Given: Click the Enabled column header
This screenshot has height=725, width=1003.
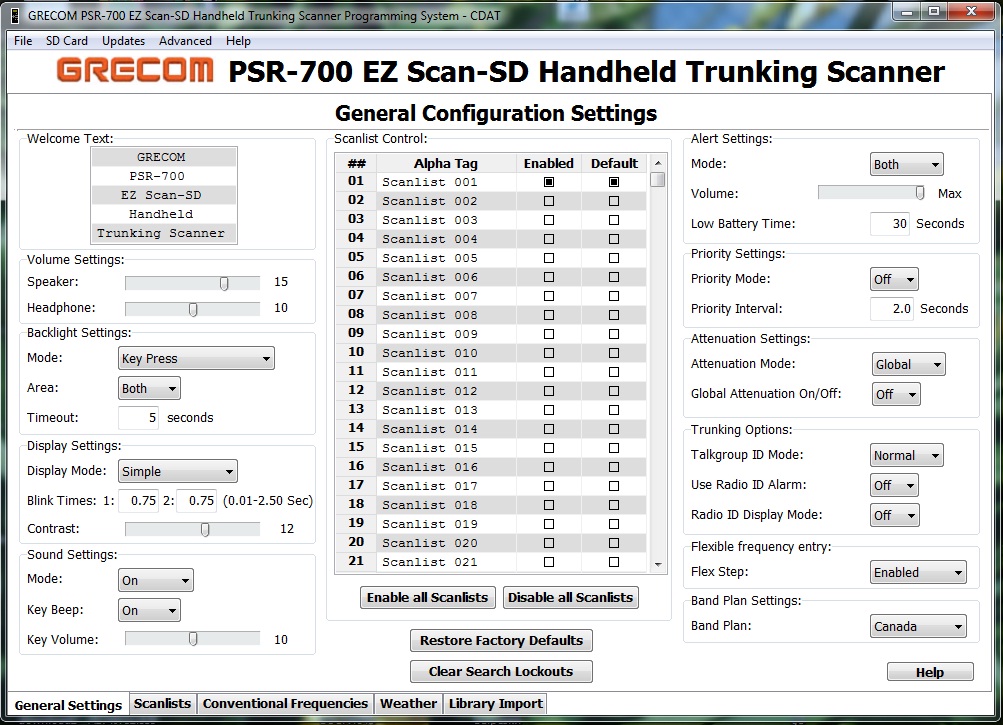Looking at the screenshot, I should click(549, 163).
